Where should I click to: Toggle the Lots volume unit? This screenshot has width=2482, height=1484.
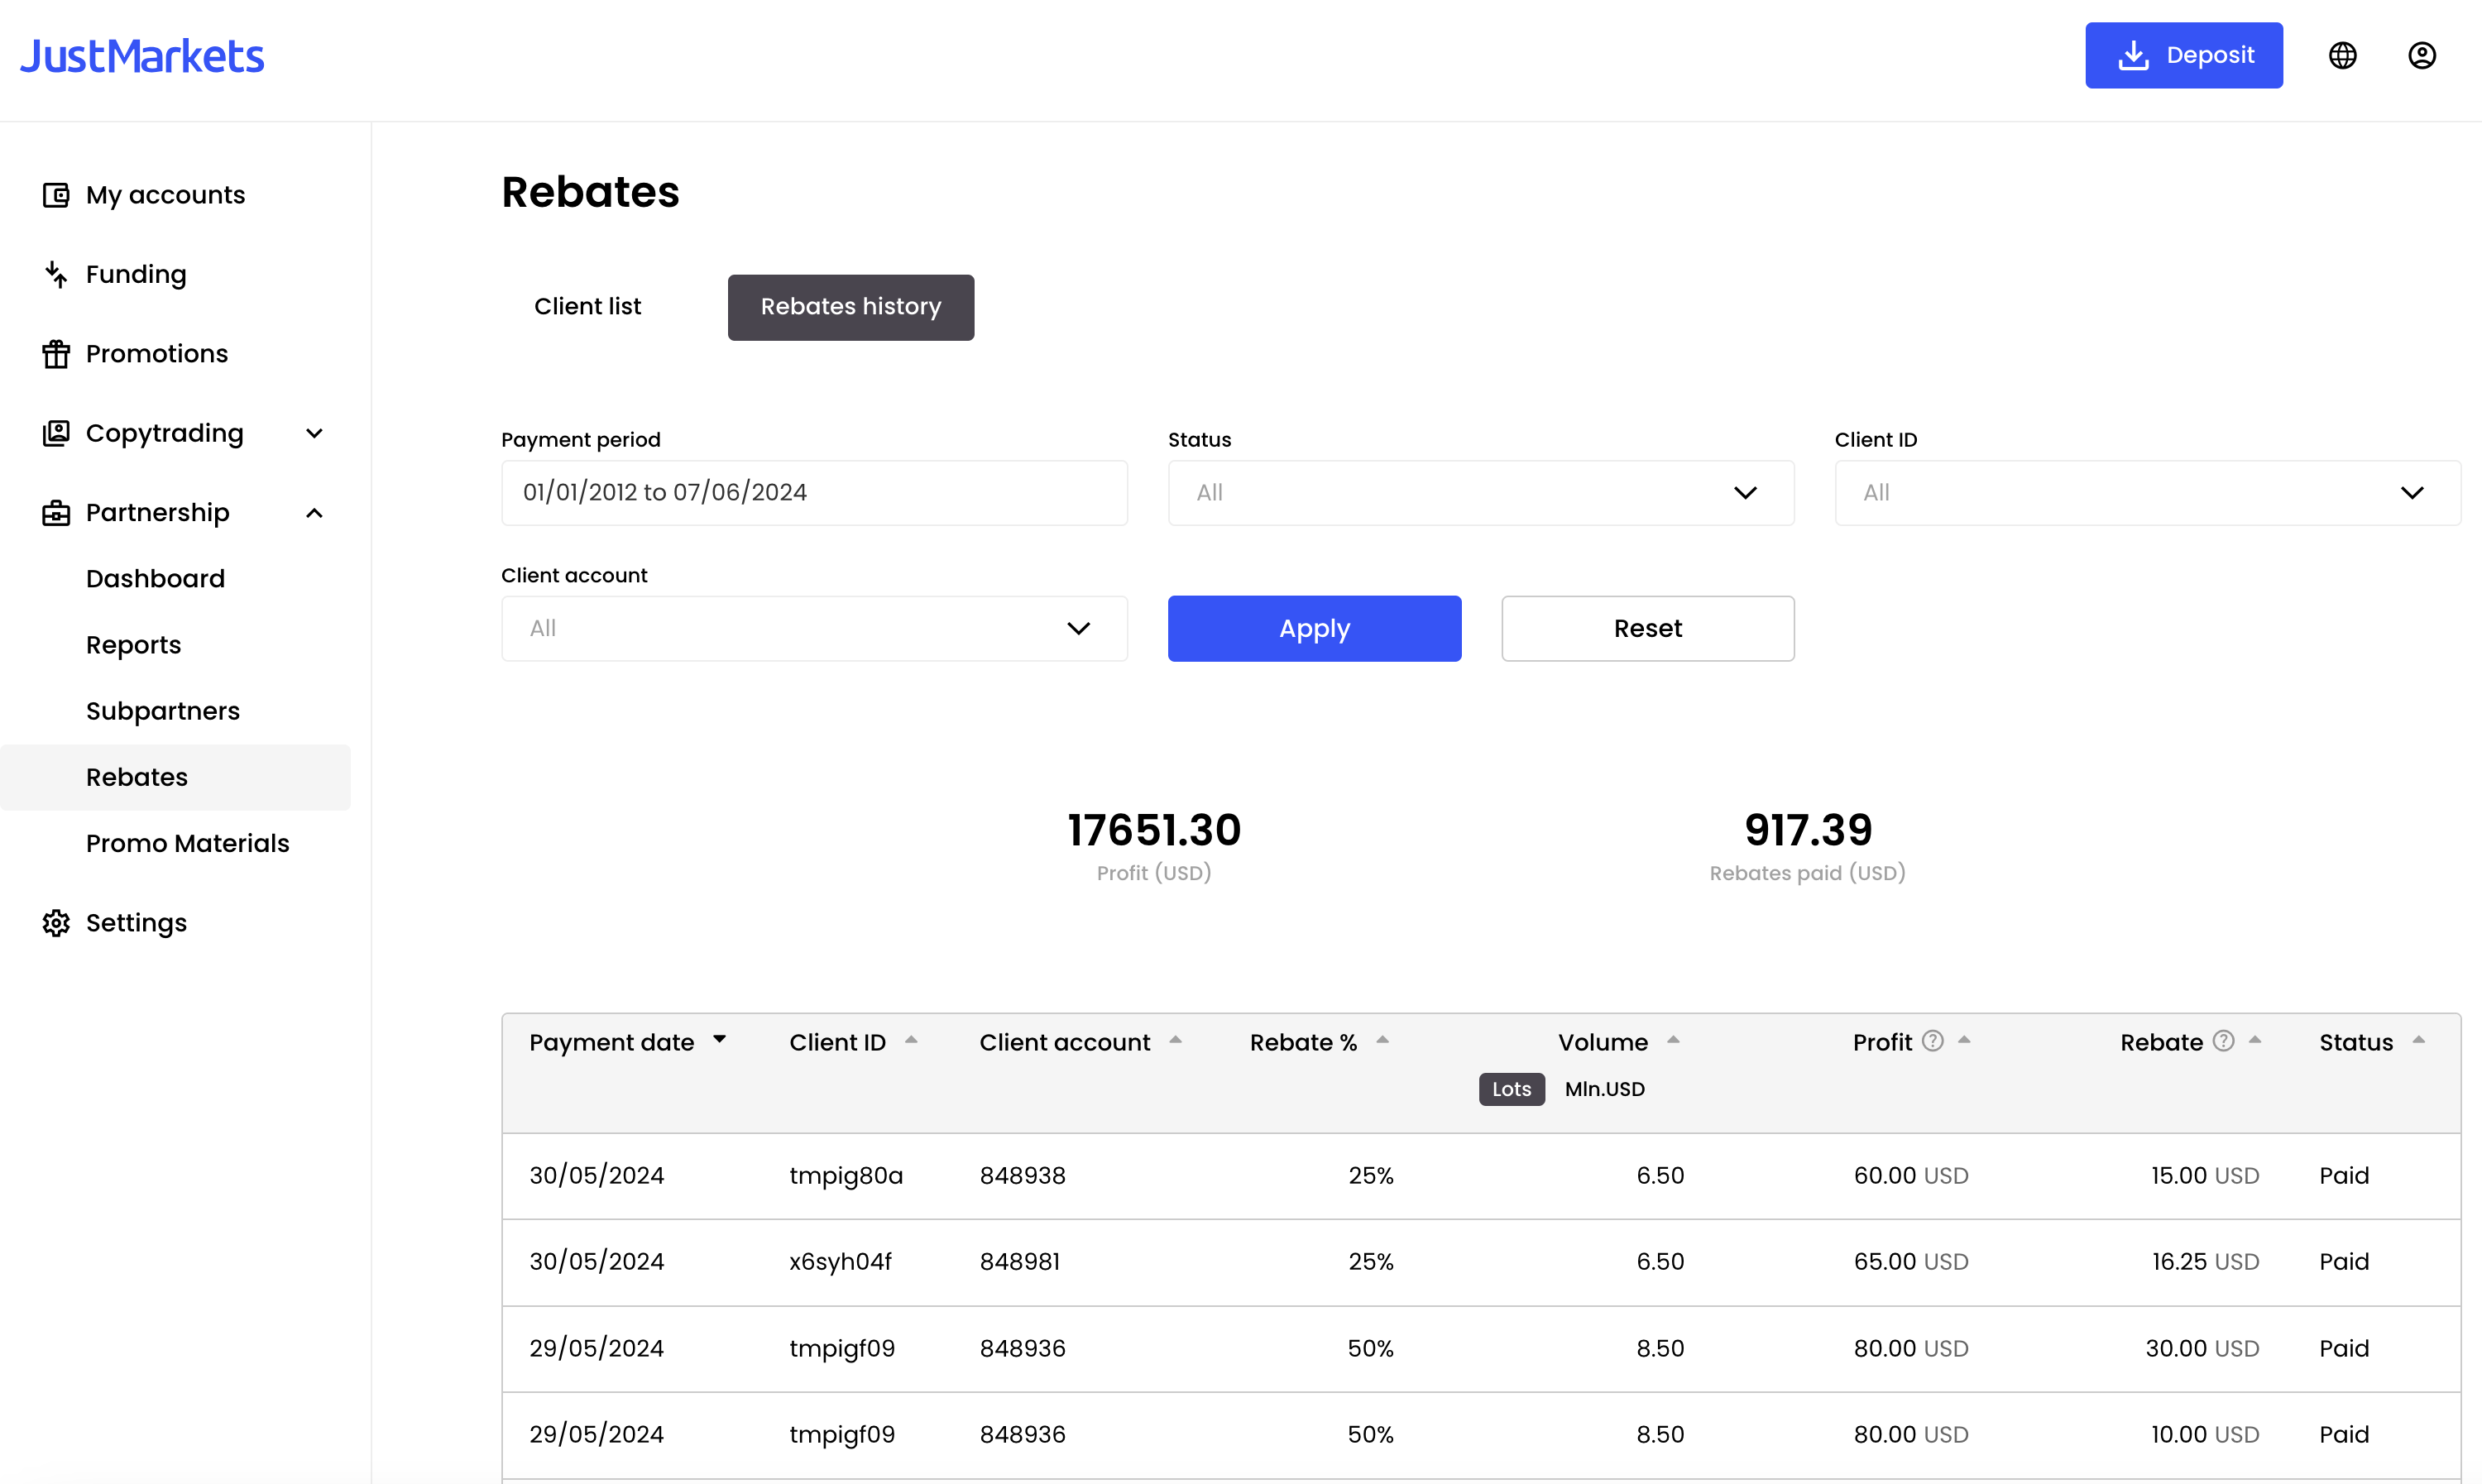pyautogui.click(x=1511, y=1089)
